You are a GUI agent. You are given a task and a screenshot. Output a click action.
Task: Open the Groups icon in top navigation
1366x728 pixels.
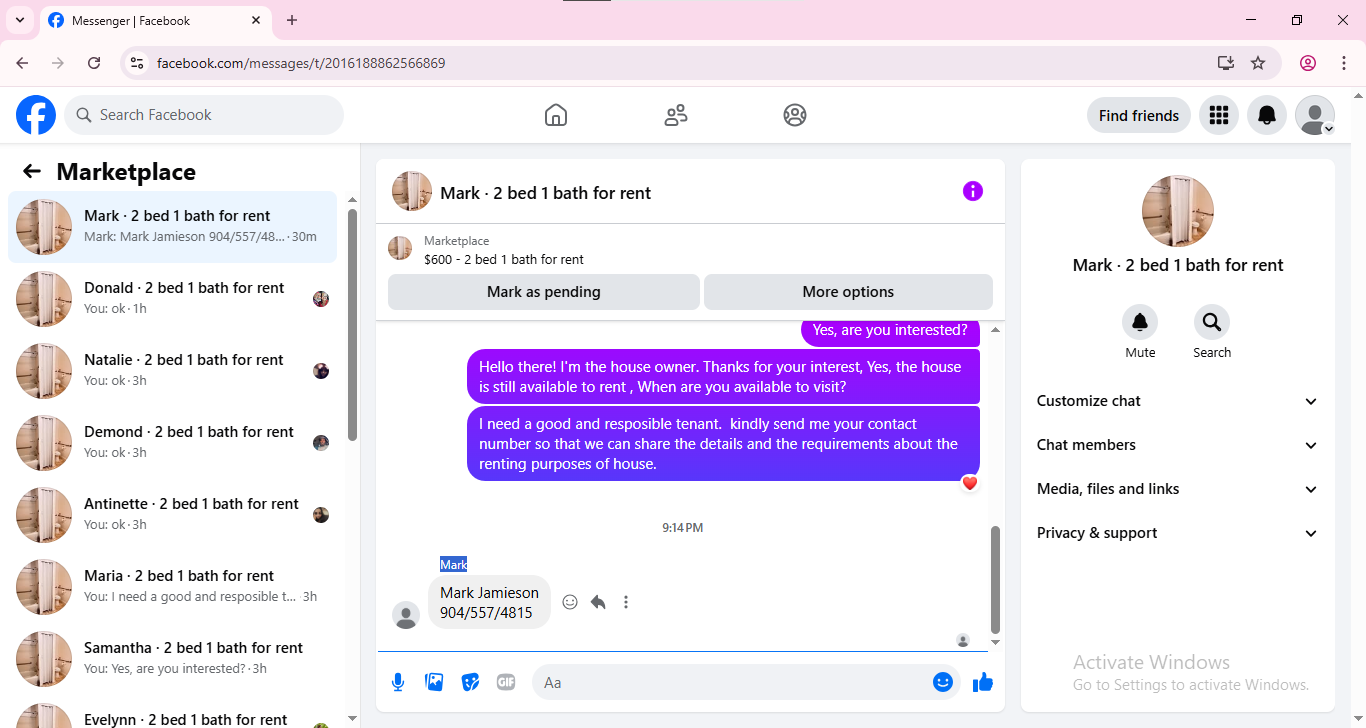tap(795, 115)
